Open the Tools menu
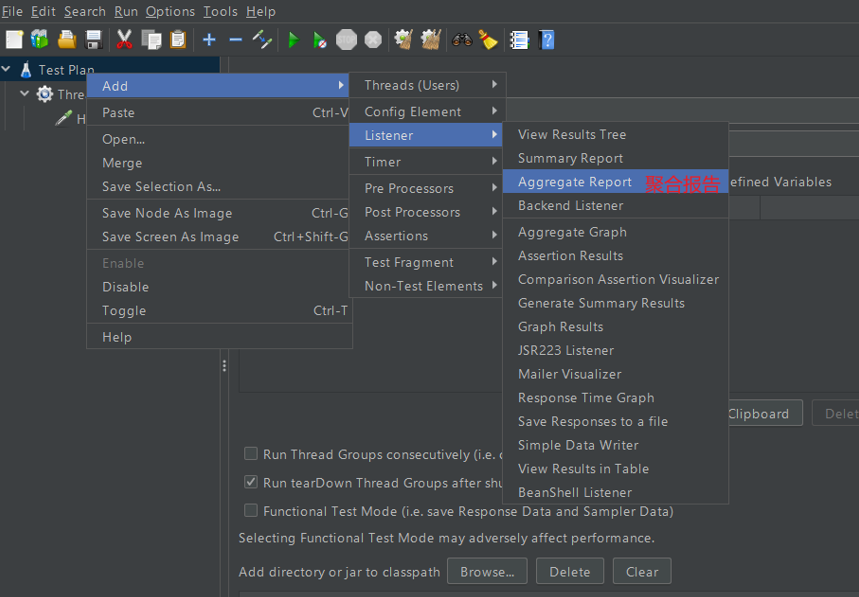 coord(220,11)
